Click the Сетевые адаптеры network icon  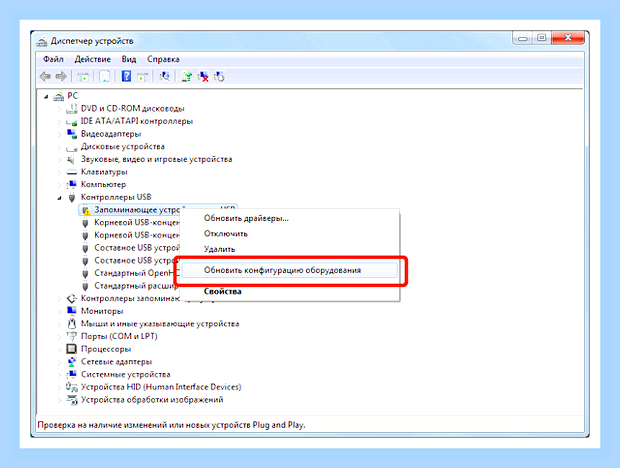[72, 362]
